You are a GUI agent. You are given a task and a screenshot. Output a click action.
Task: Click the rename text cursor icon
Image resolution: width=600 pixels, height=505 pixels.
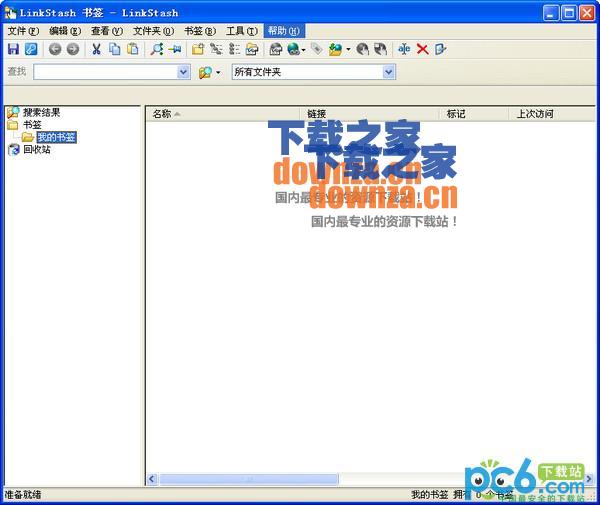coord(404,49)
